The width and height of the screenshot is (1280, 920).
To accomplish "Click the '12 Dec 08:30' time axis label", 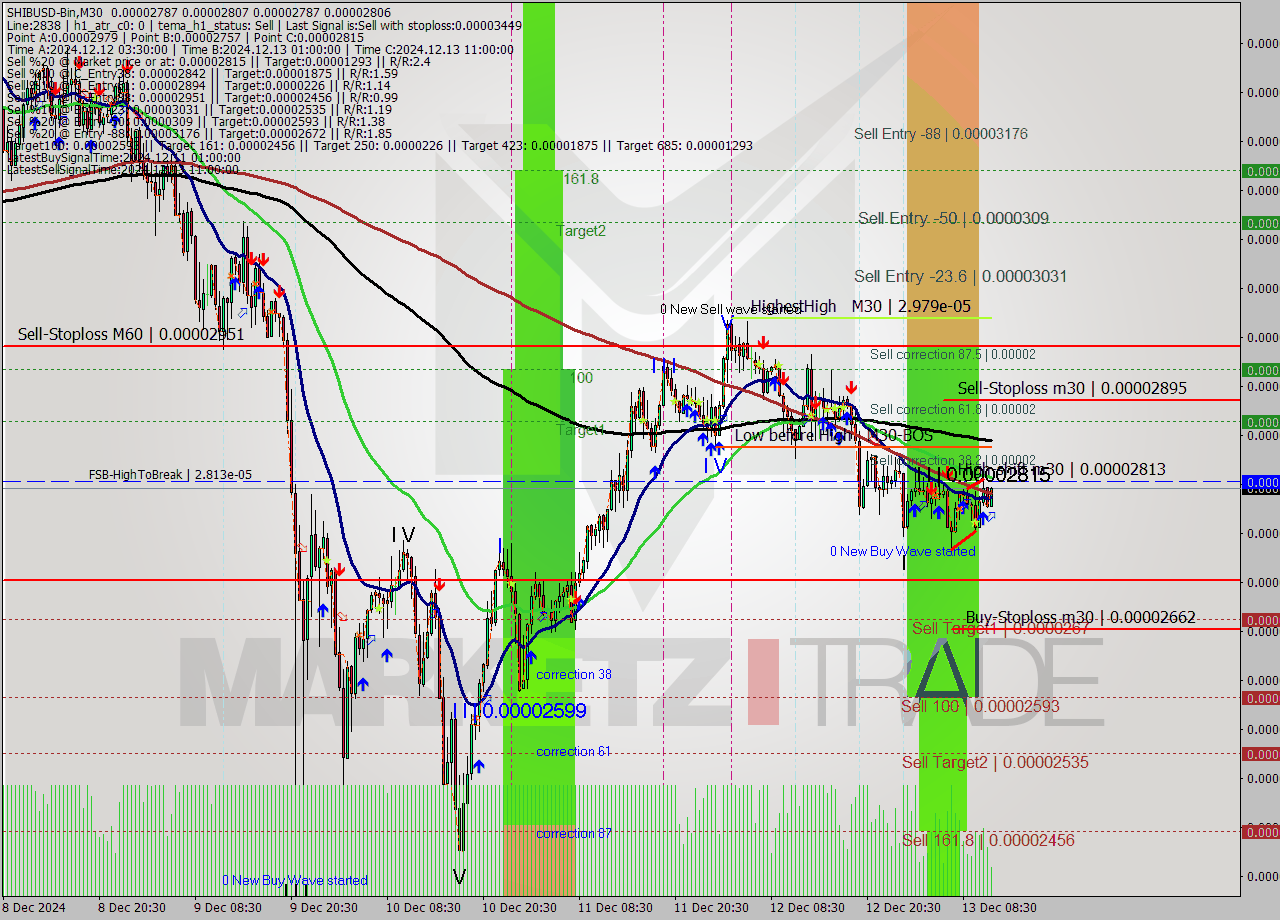I will point(807,908).
